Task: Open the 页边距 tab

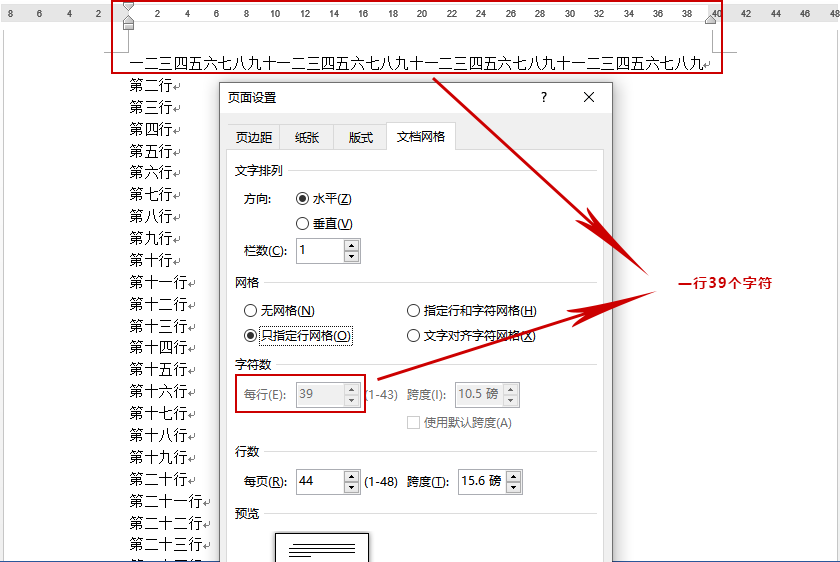Action: point(253,138)
